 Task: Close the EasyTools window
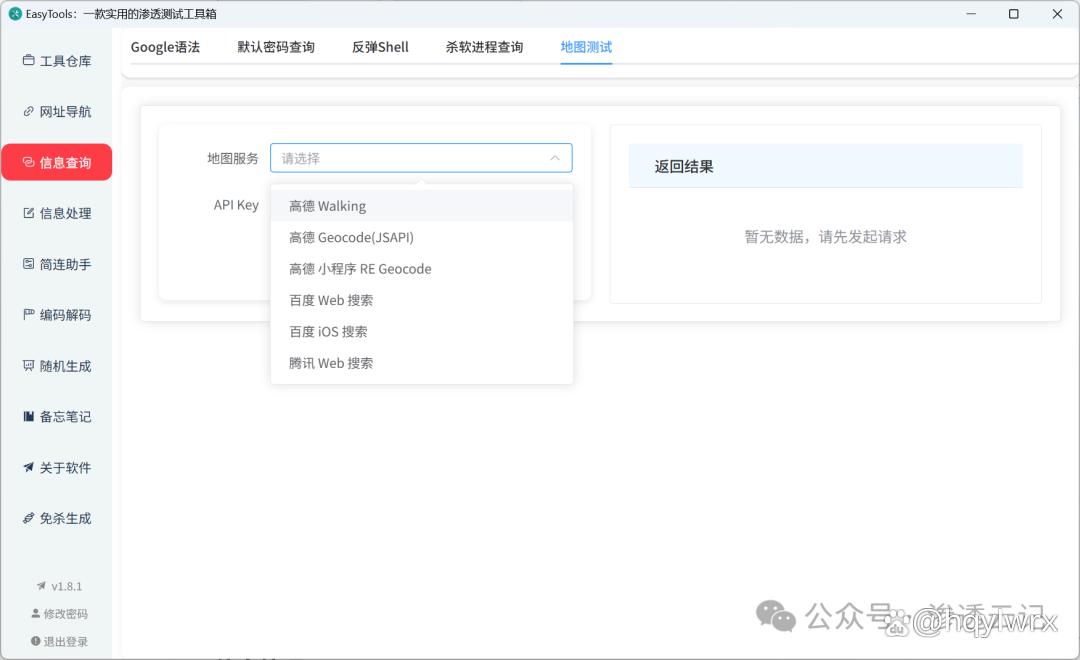(x=1057, y=14)
